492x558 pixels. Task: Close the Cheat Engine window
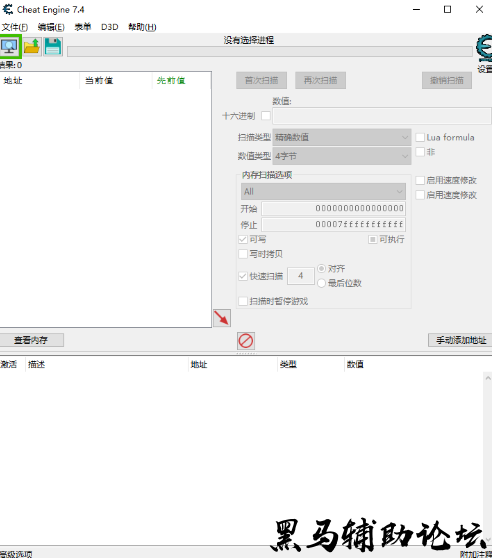479,10
